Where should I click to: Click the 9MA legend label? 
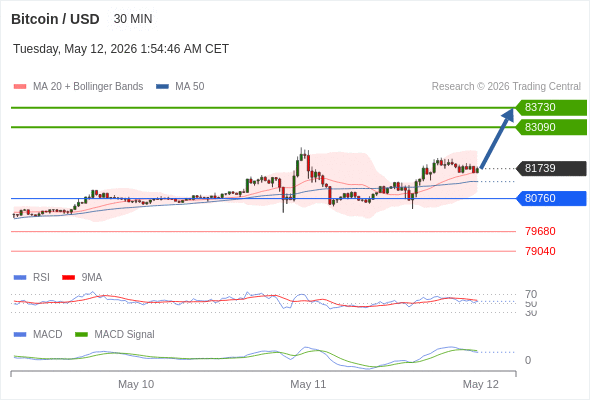92,278
